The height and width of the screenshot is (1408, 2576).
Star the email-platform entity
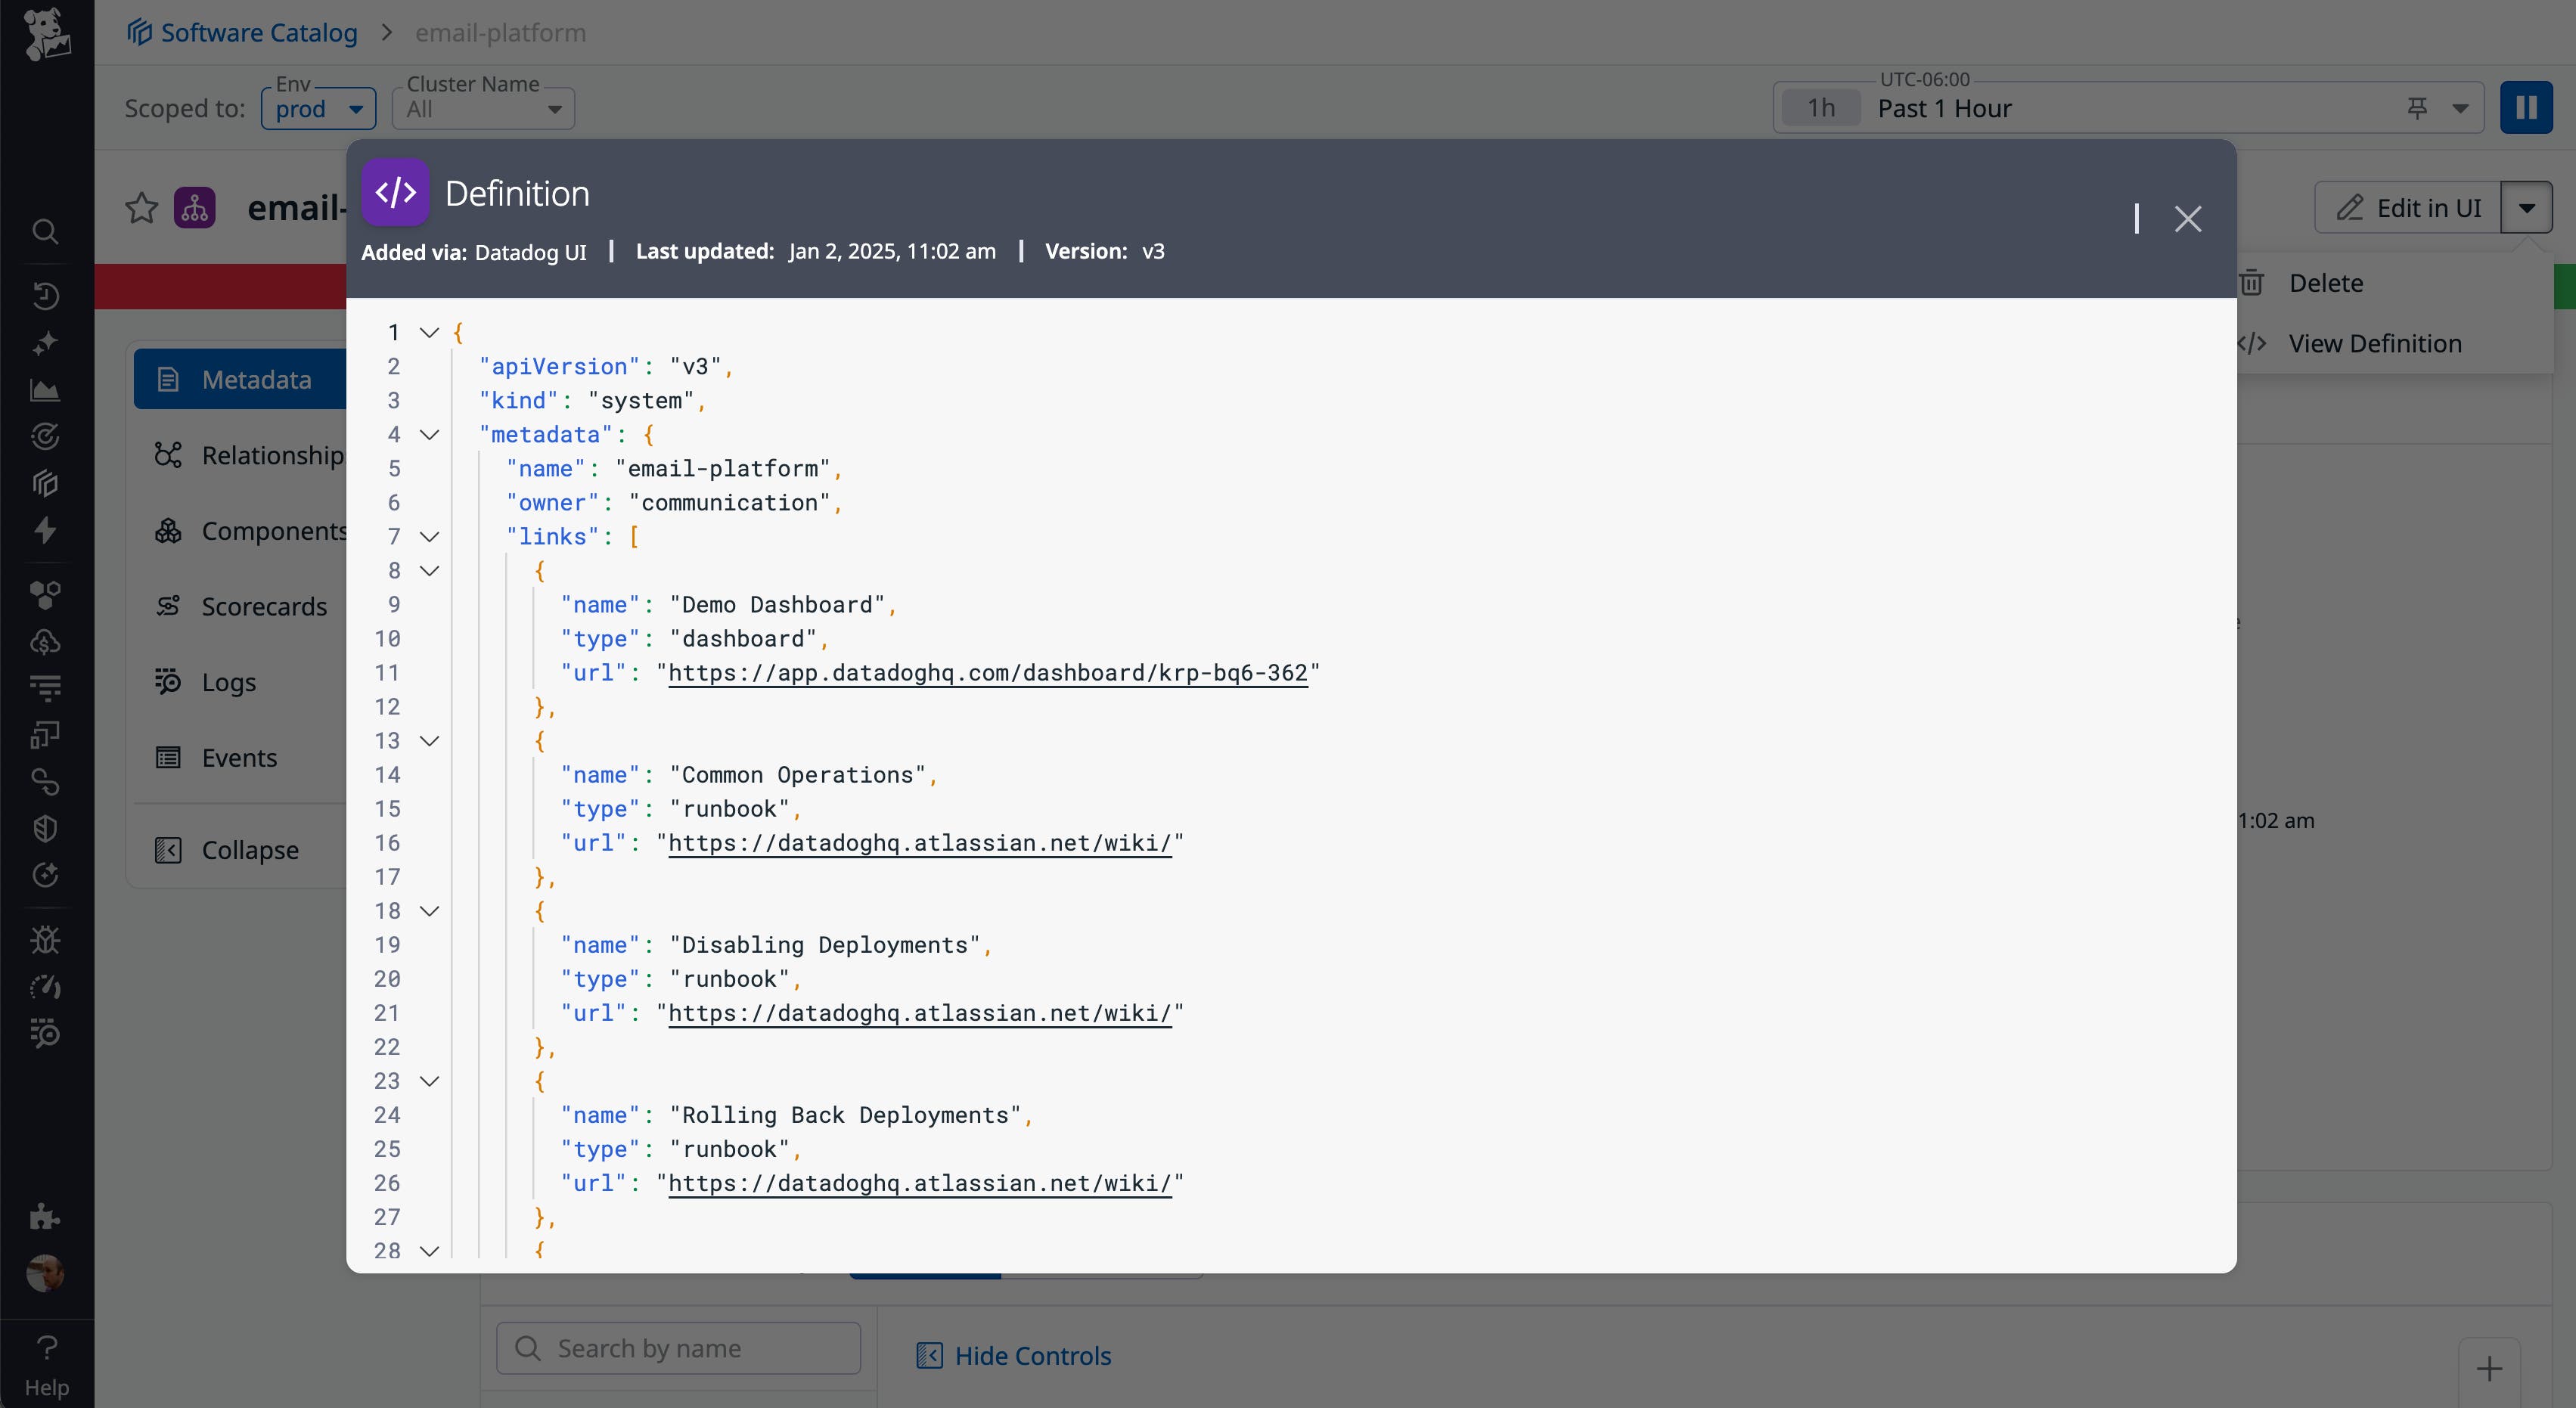[141, 207]
